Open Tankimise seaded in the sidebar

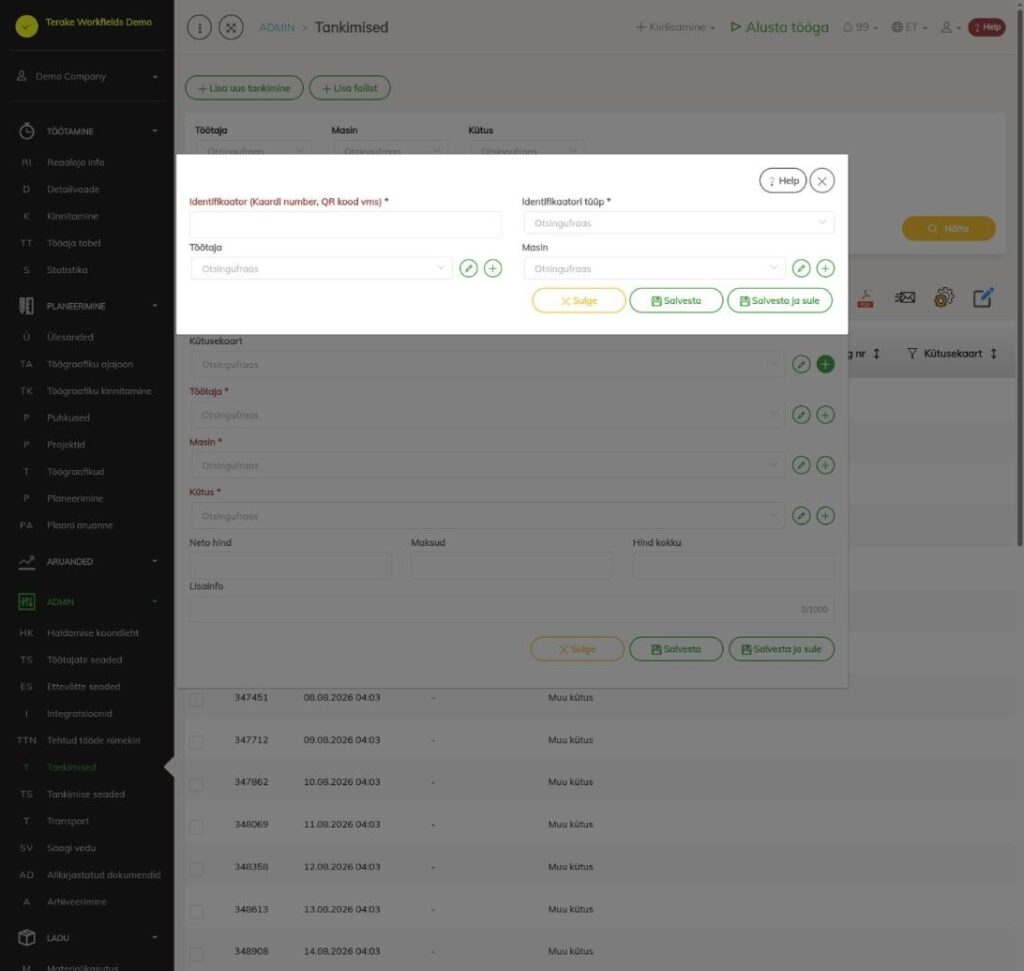tap(86, 794)
